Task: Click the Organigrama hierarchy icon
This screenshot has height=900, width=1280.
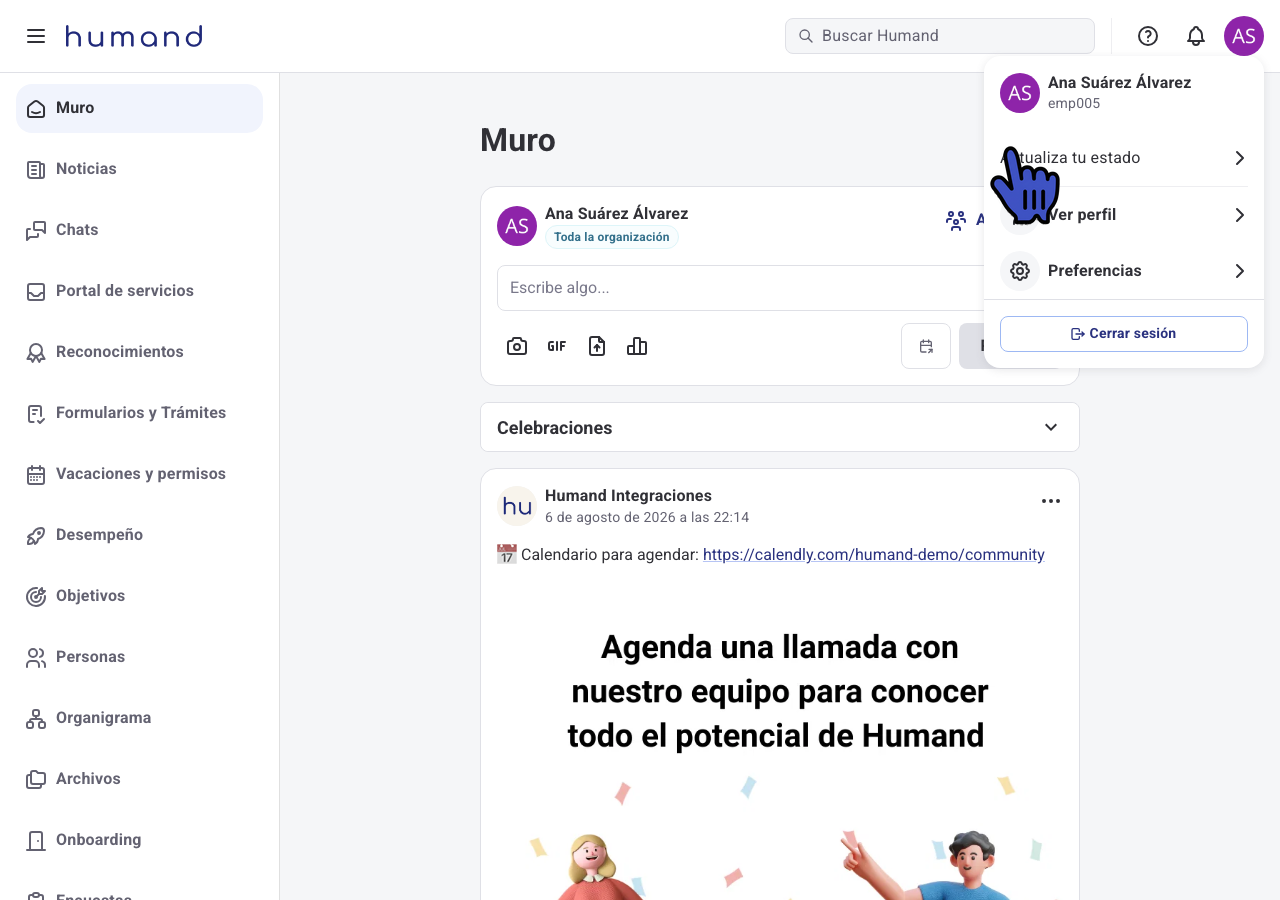Action: pyautogui.click(x=36, y=718)
